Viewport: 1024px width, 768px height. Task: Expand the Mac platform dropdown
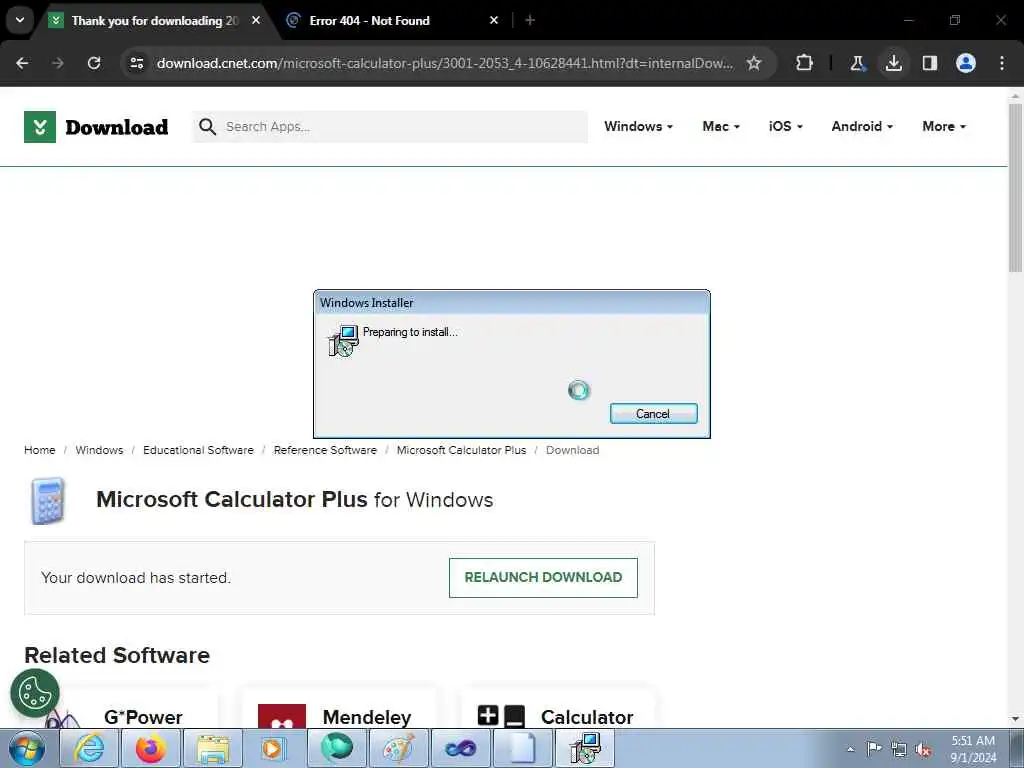click(x=721, y=127)
